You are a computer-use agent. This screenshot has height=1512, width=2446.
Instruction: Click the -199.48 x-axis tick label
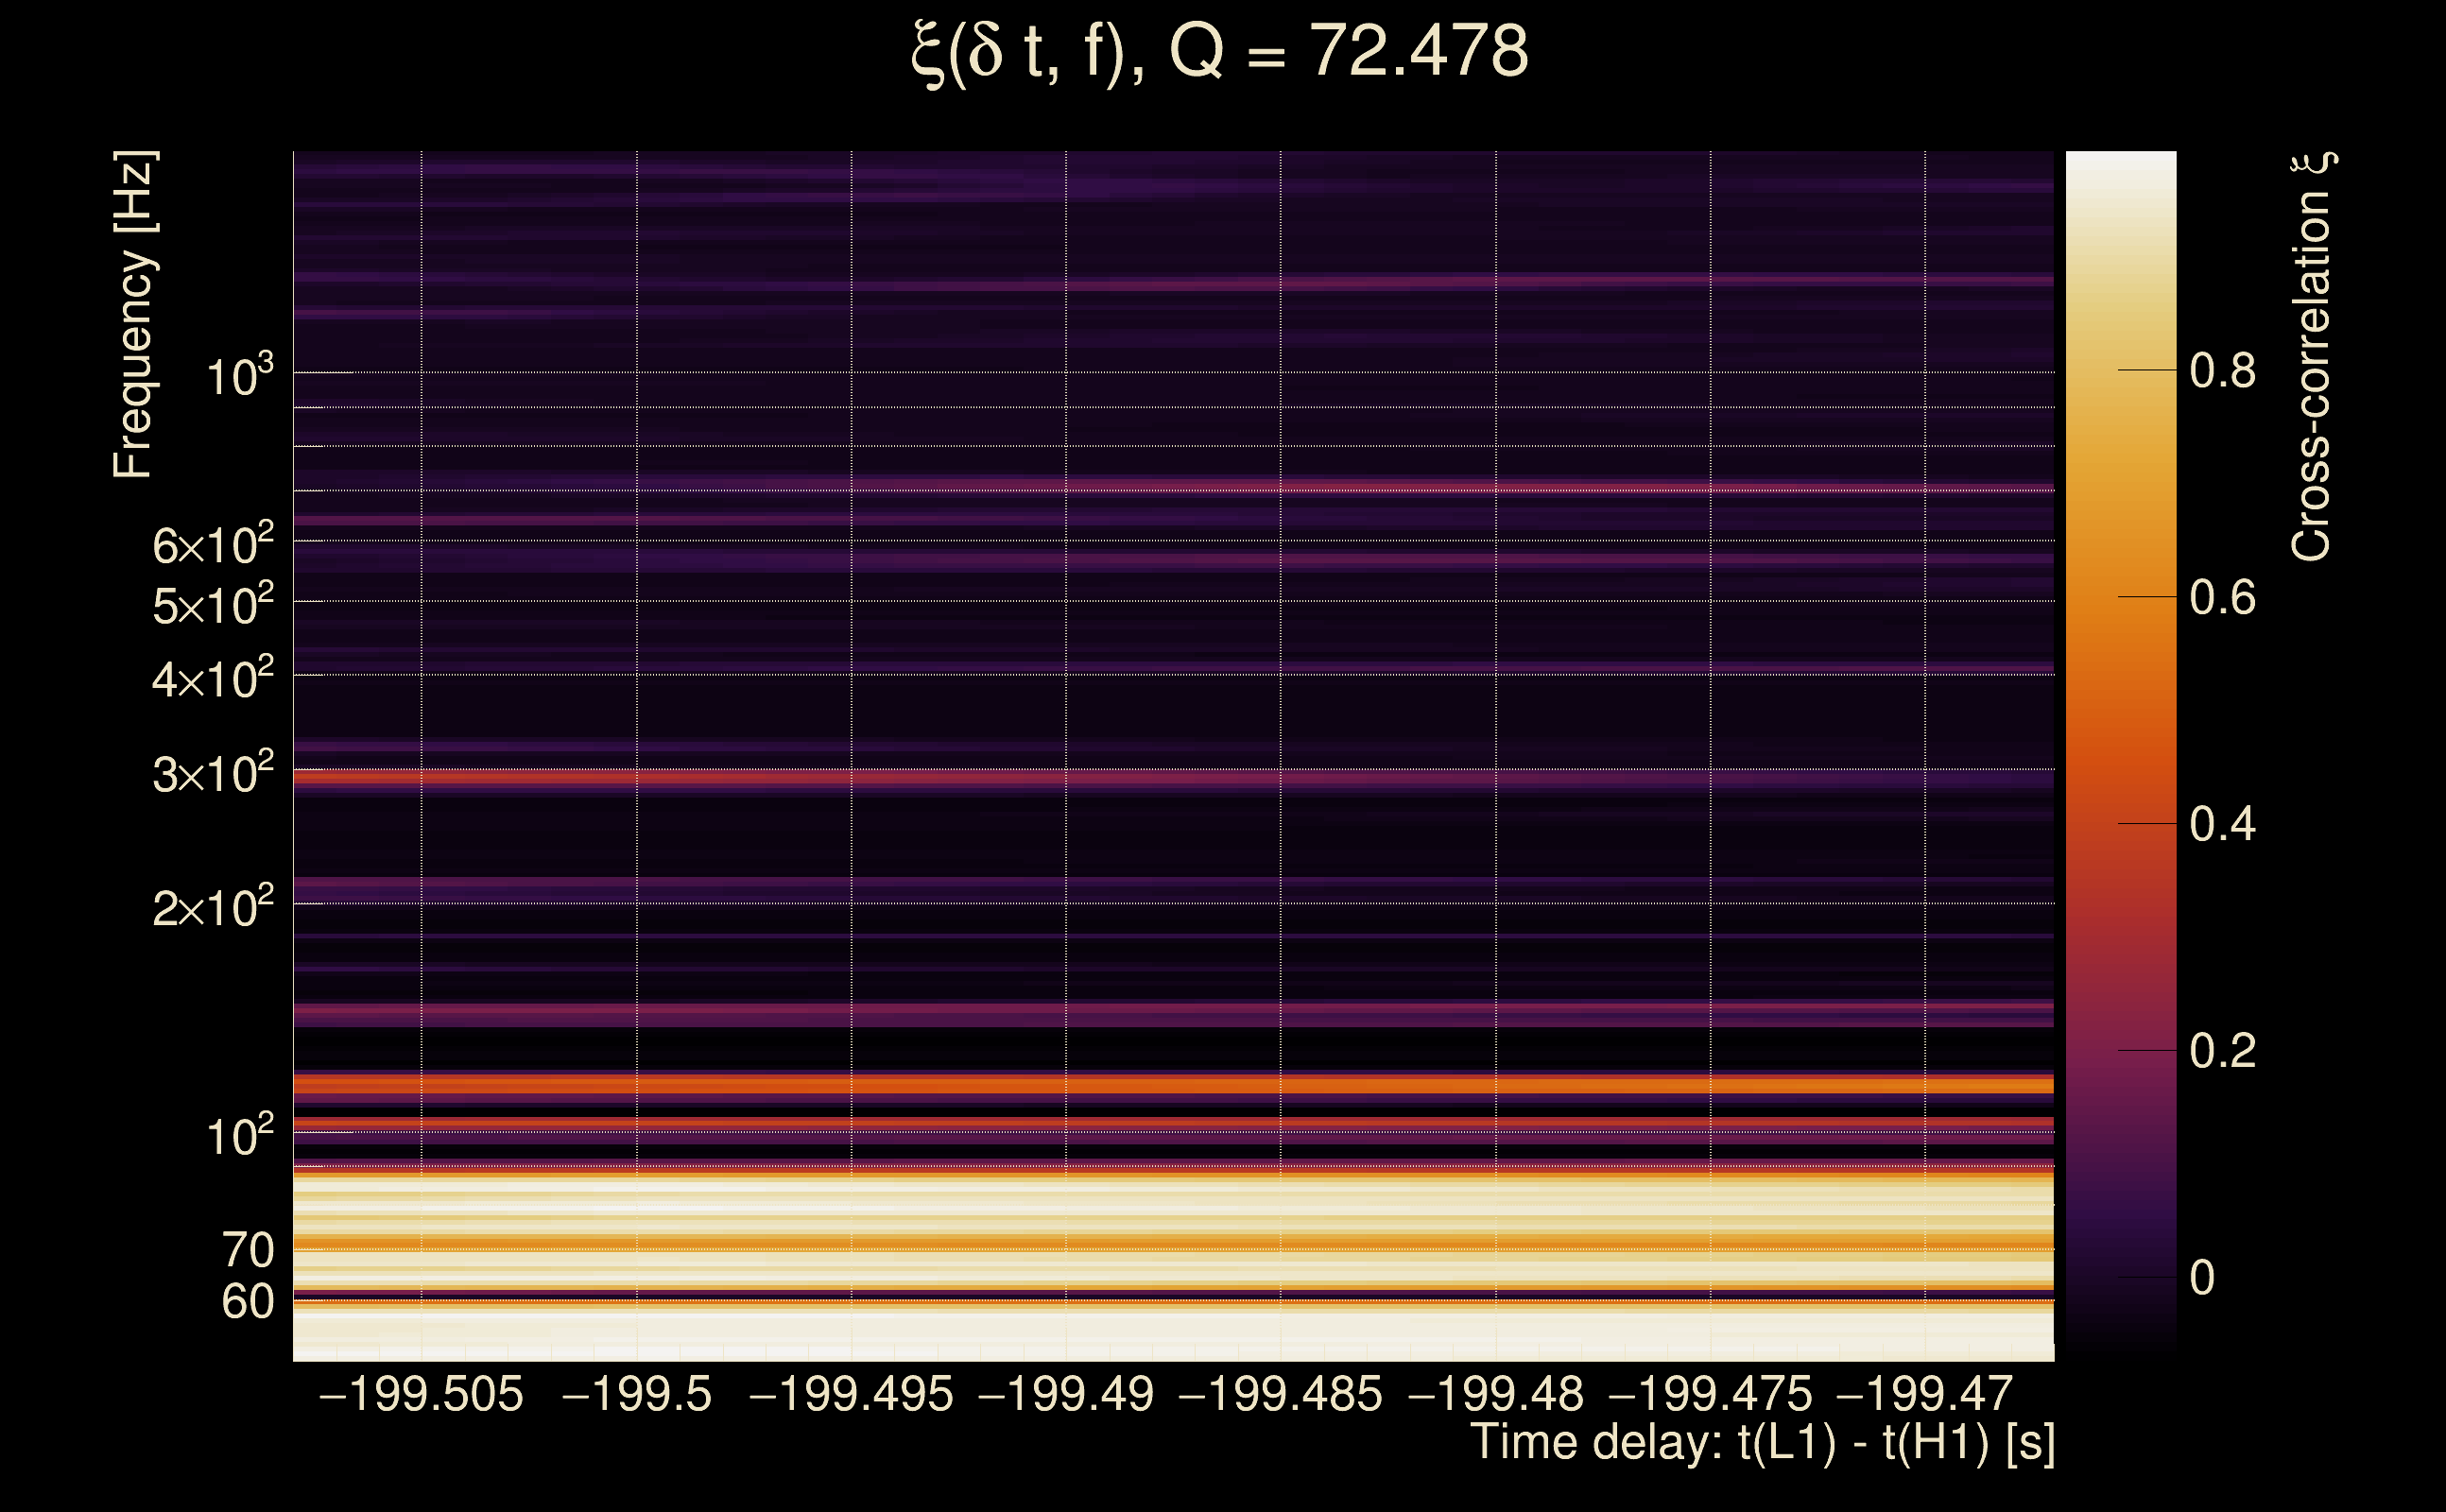(x=1496, y=1394)
